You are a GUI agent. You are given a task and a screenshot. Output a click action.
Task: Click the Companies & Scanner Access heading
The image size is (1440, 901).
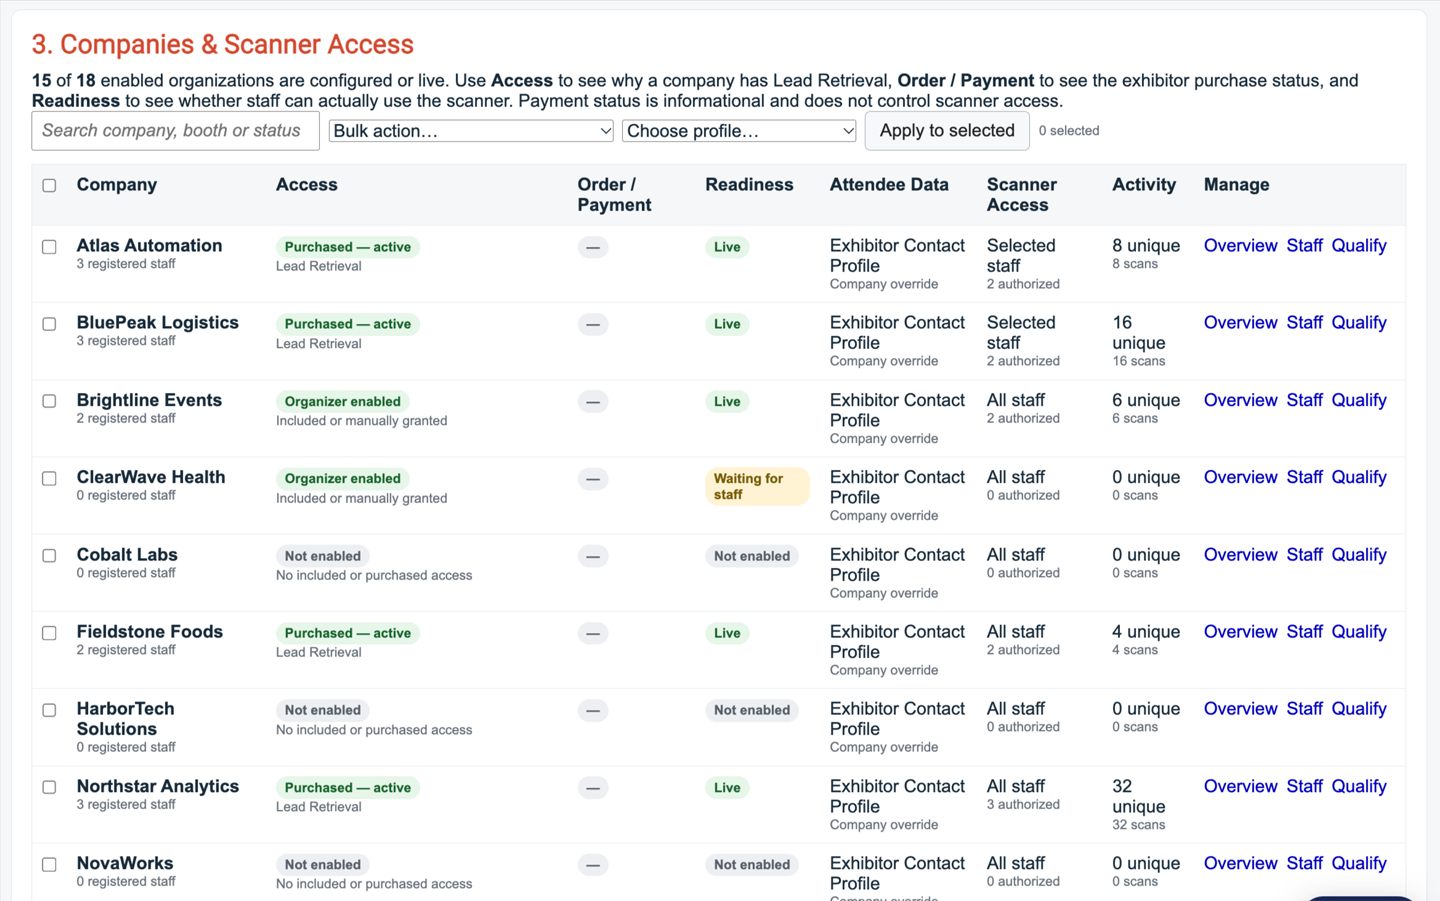[223, 45]
